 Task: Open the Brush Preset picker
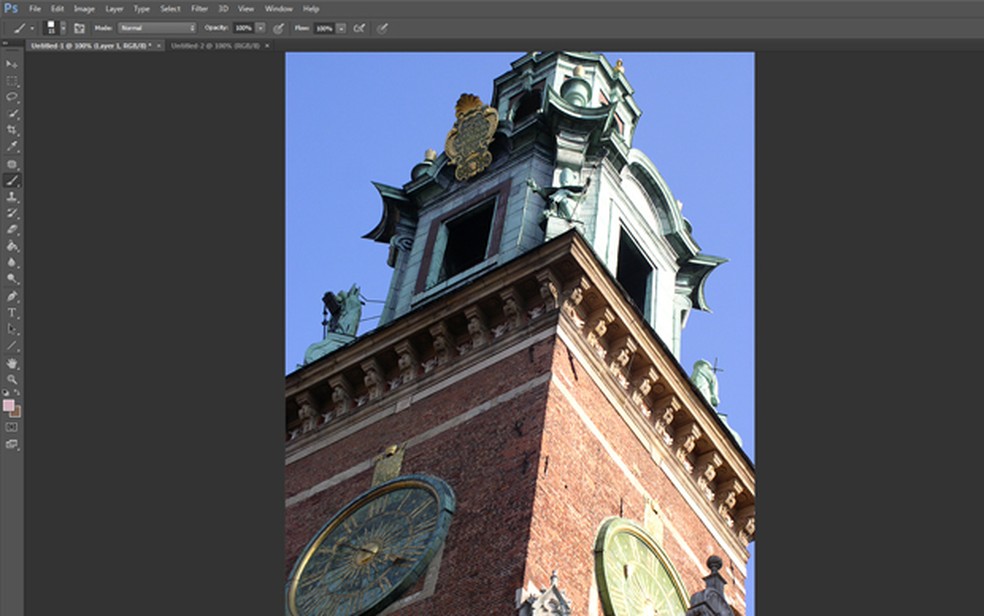(54, 28)
